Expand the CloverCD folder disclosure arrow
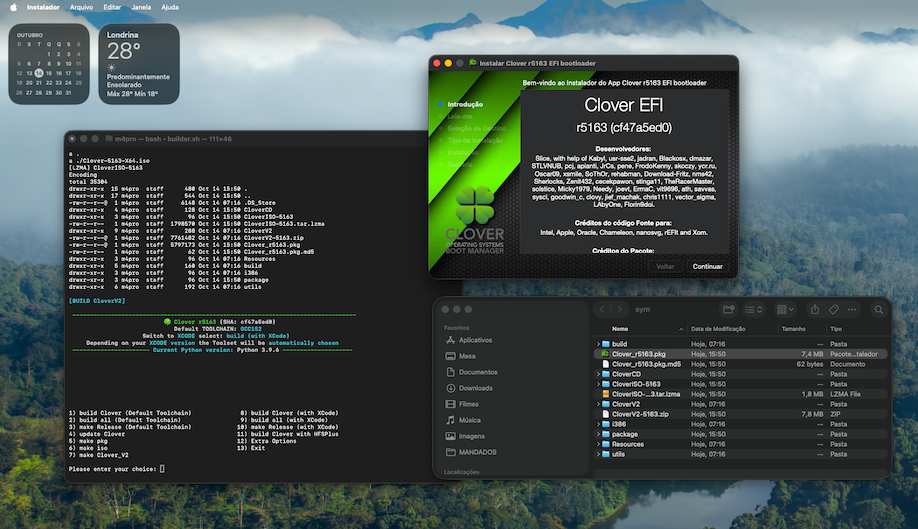The height and width of the screenshot is (529, 918). [598, 374]
